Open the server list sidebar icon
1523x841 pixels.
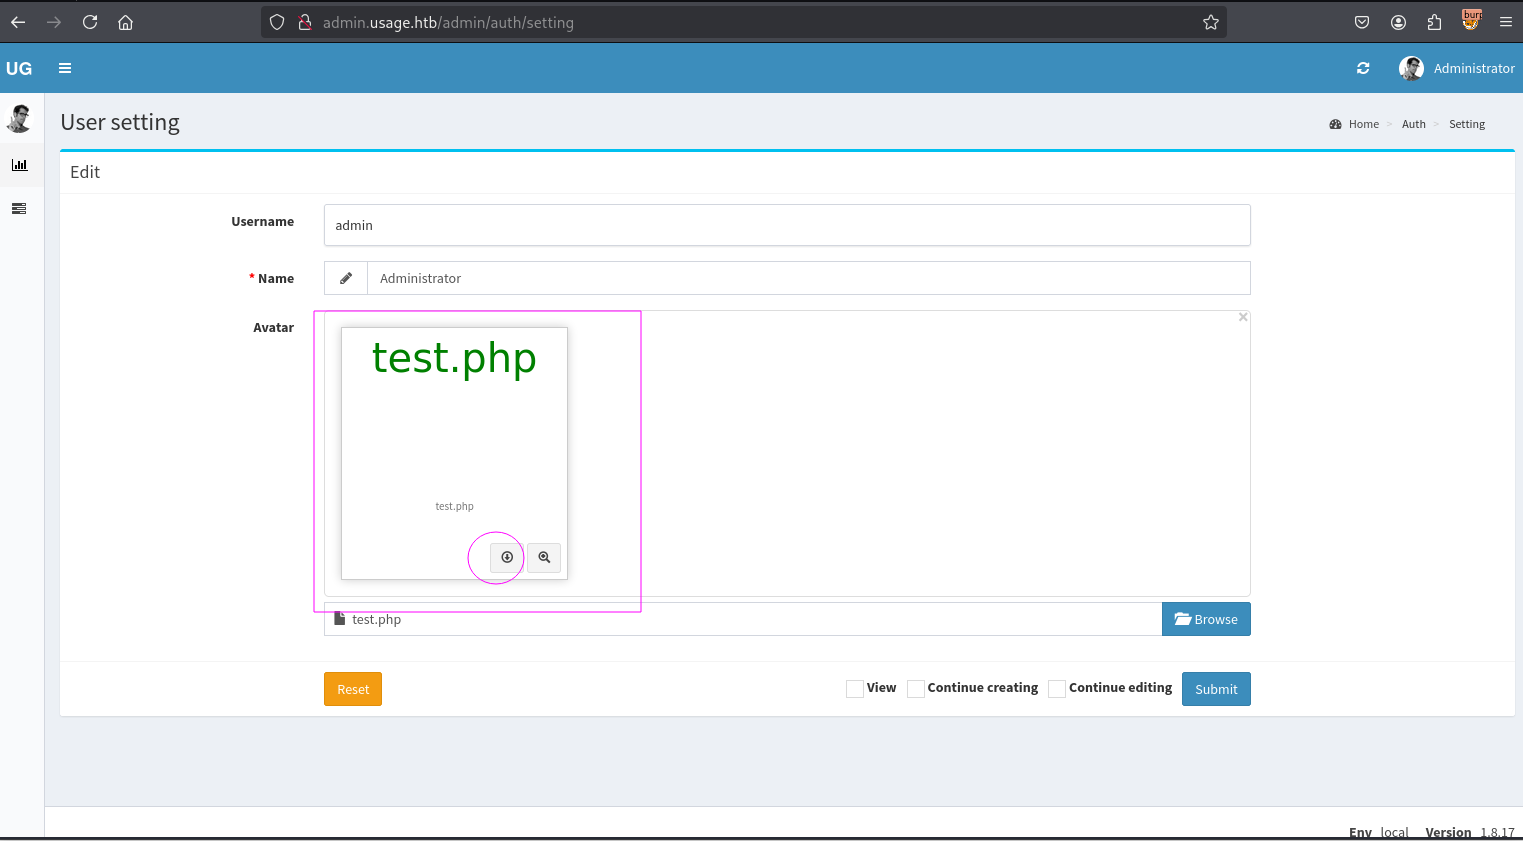19,208
